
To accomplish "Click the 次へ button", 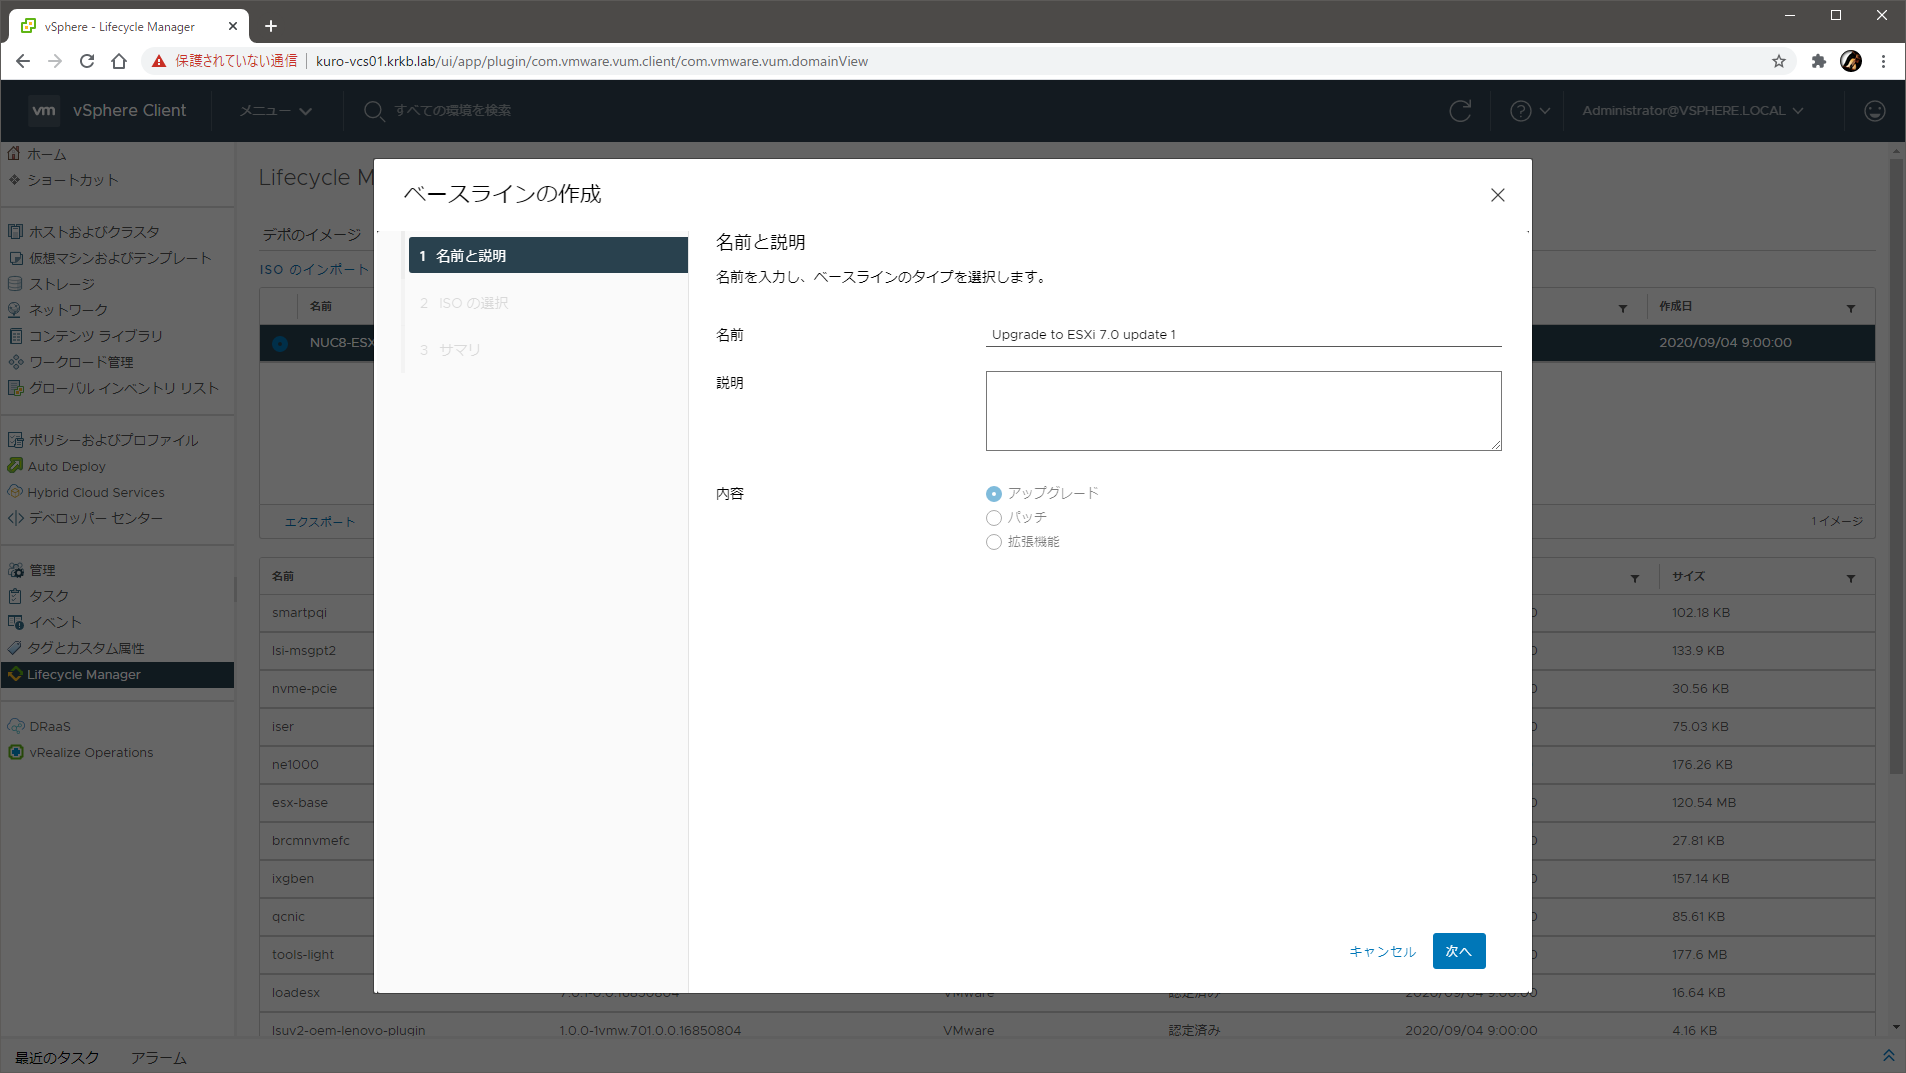I will pyautogui.click(x=1458, y=951).
